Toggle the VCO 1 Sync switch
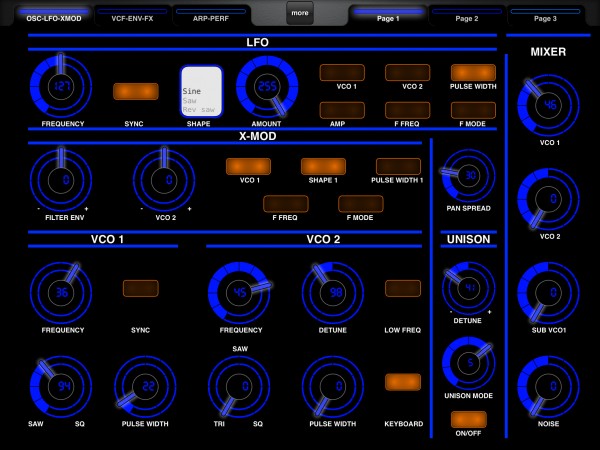Screen dimensions: 600x450 click(140, 288)
